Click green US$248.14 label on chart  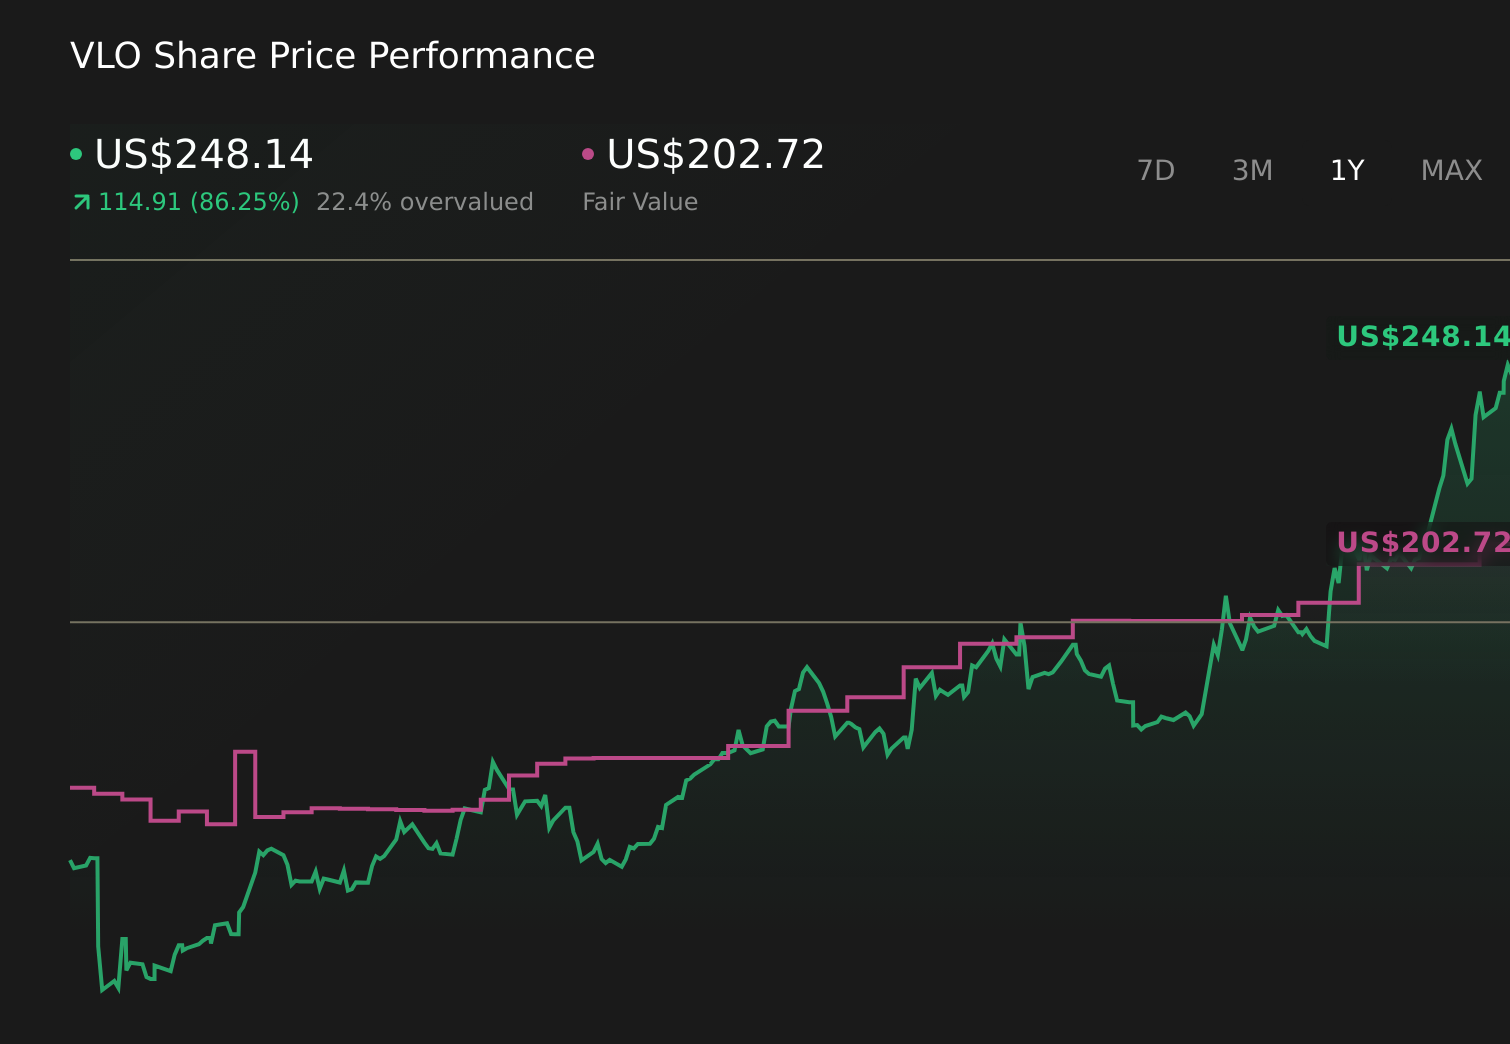(1421, 337)
